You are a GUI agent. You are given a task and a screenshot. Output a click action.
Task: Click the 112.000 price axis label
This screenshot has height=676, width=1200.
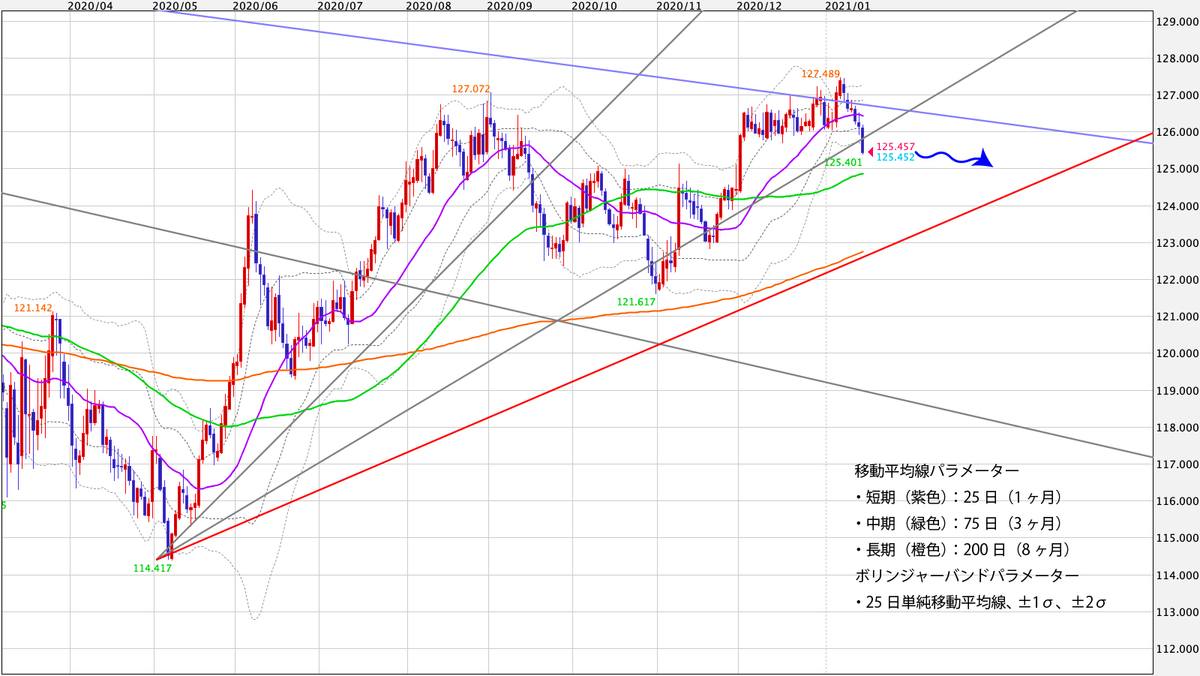(x=1178, y=649)
